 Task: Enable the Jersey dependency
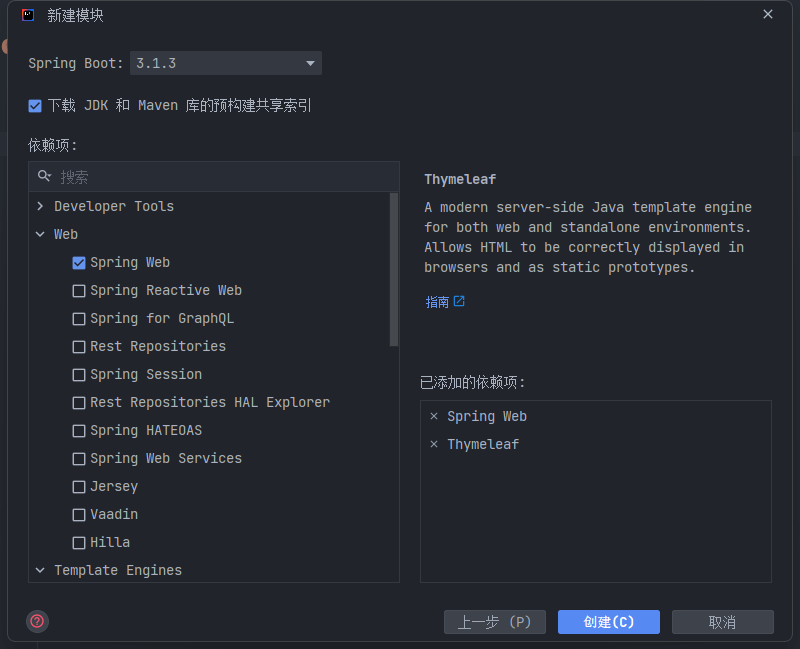tap(79, 487)
